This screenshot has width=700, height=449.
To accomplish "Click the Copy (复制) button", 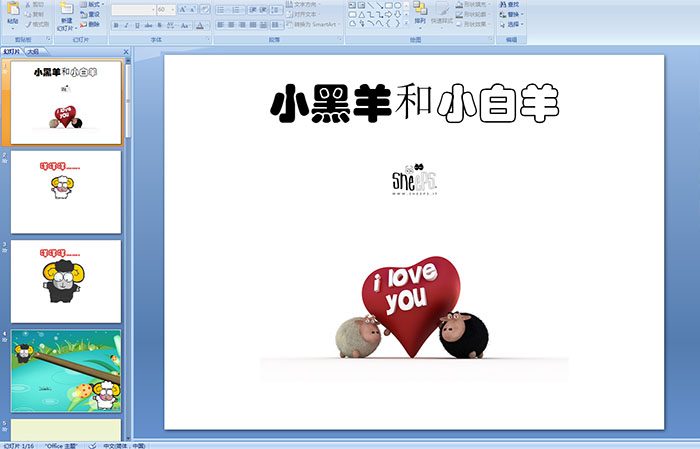I will coord(35,15).
